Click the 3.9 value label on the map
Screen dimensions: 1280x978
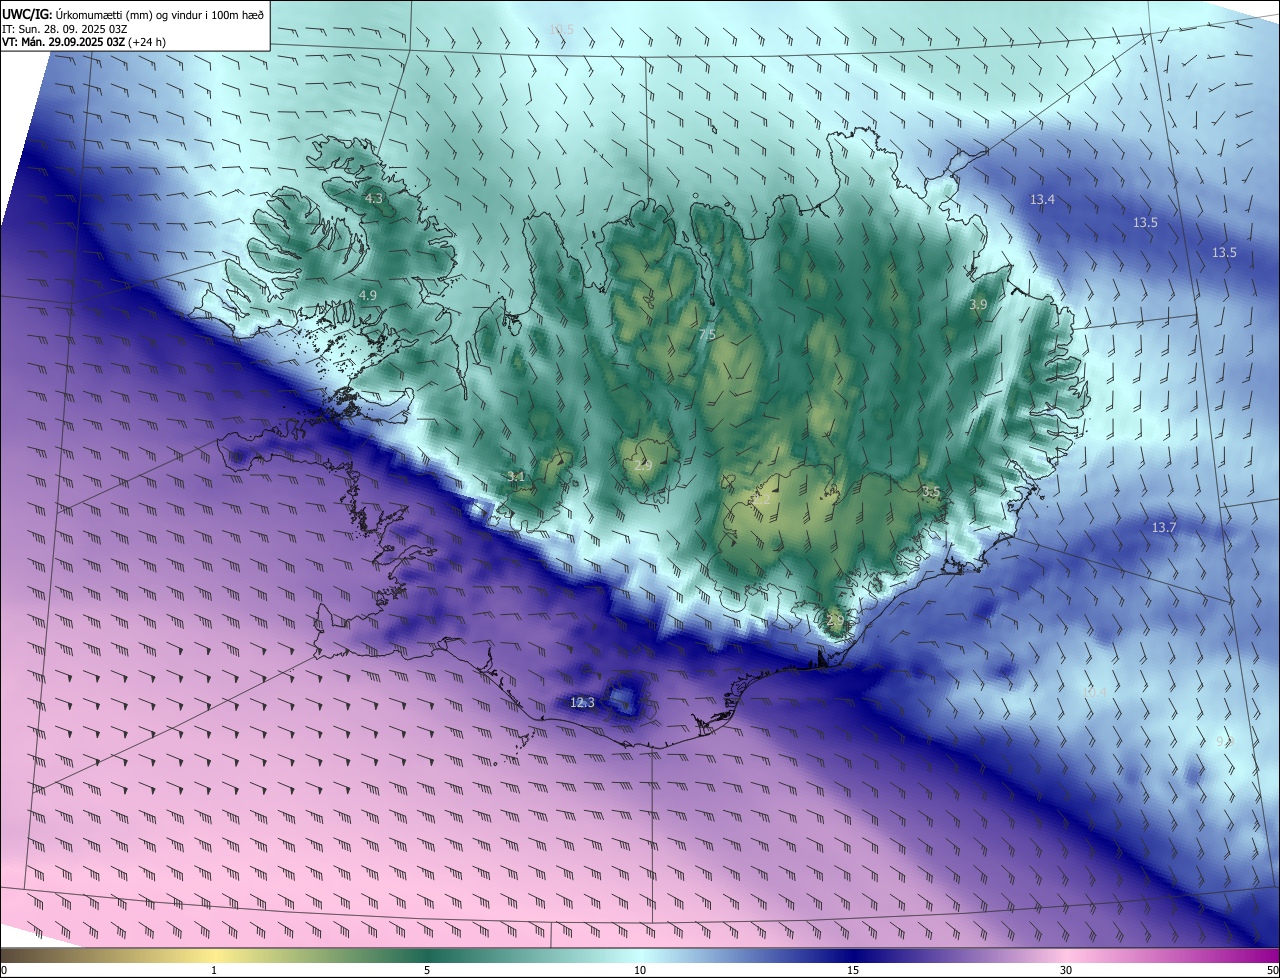tap(978, 304)
